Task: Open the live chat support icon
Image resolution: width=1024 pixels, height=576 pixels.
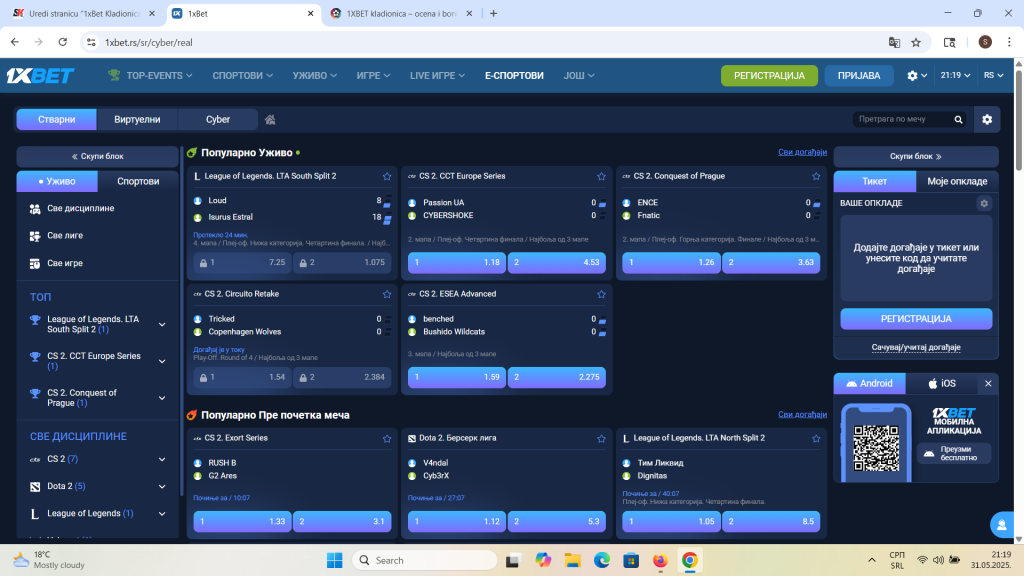Action: coord(1002,524)
